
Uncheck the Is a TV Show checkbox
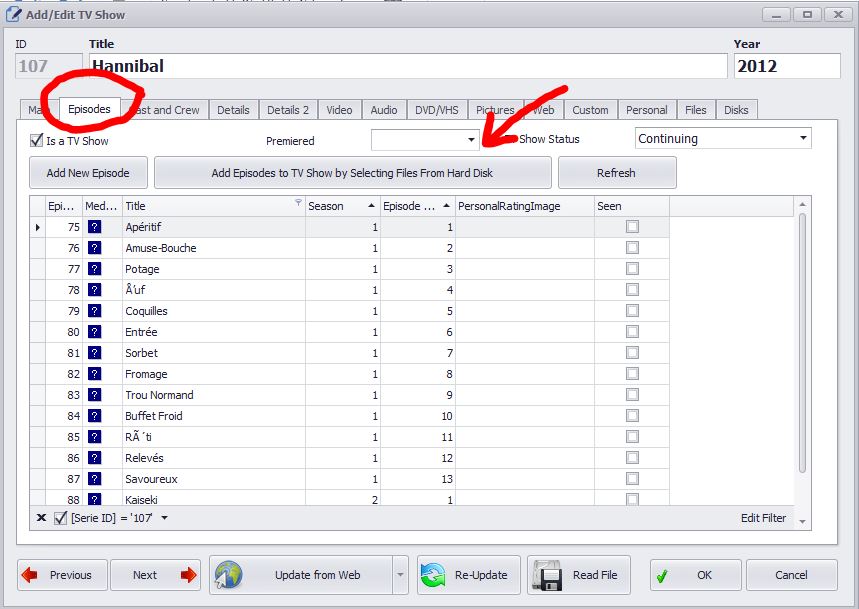[37, 141]
